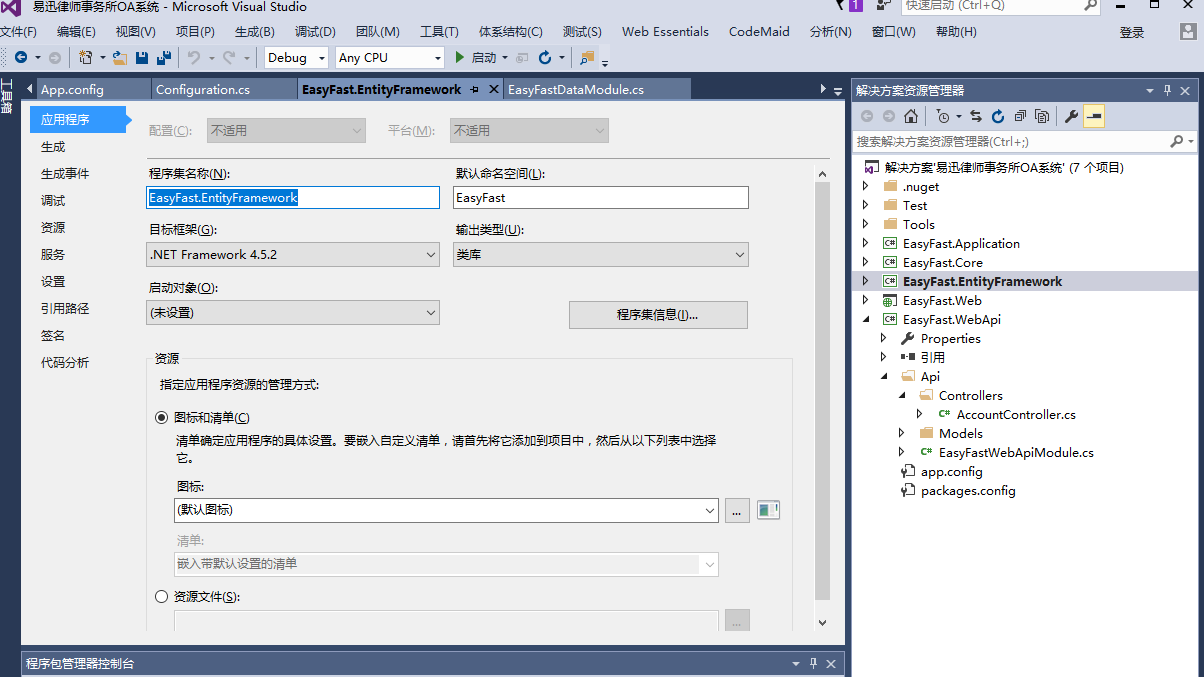Click the icon preview next to browse button
Viewport: 1204px width, 677px height.
tap(768, 510)
